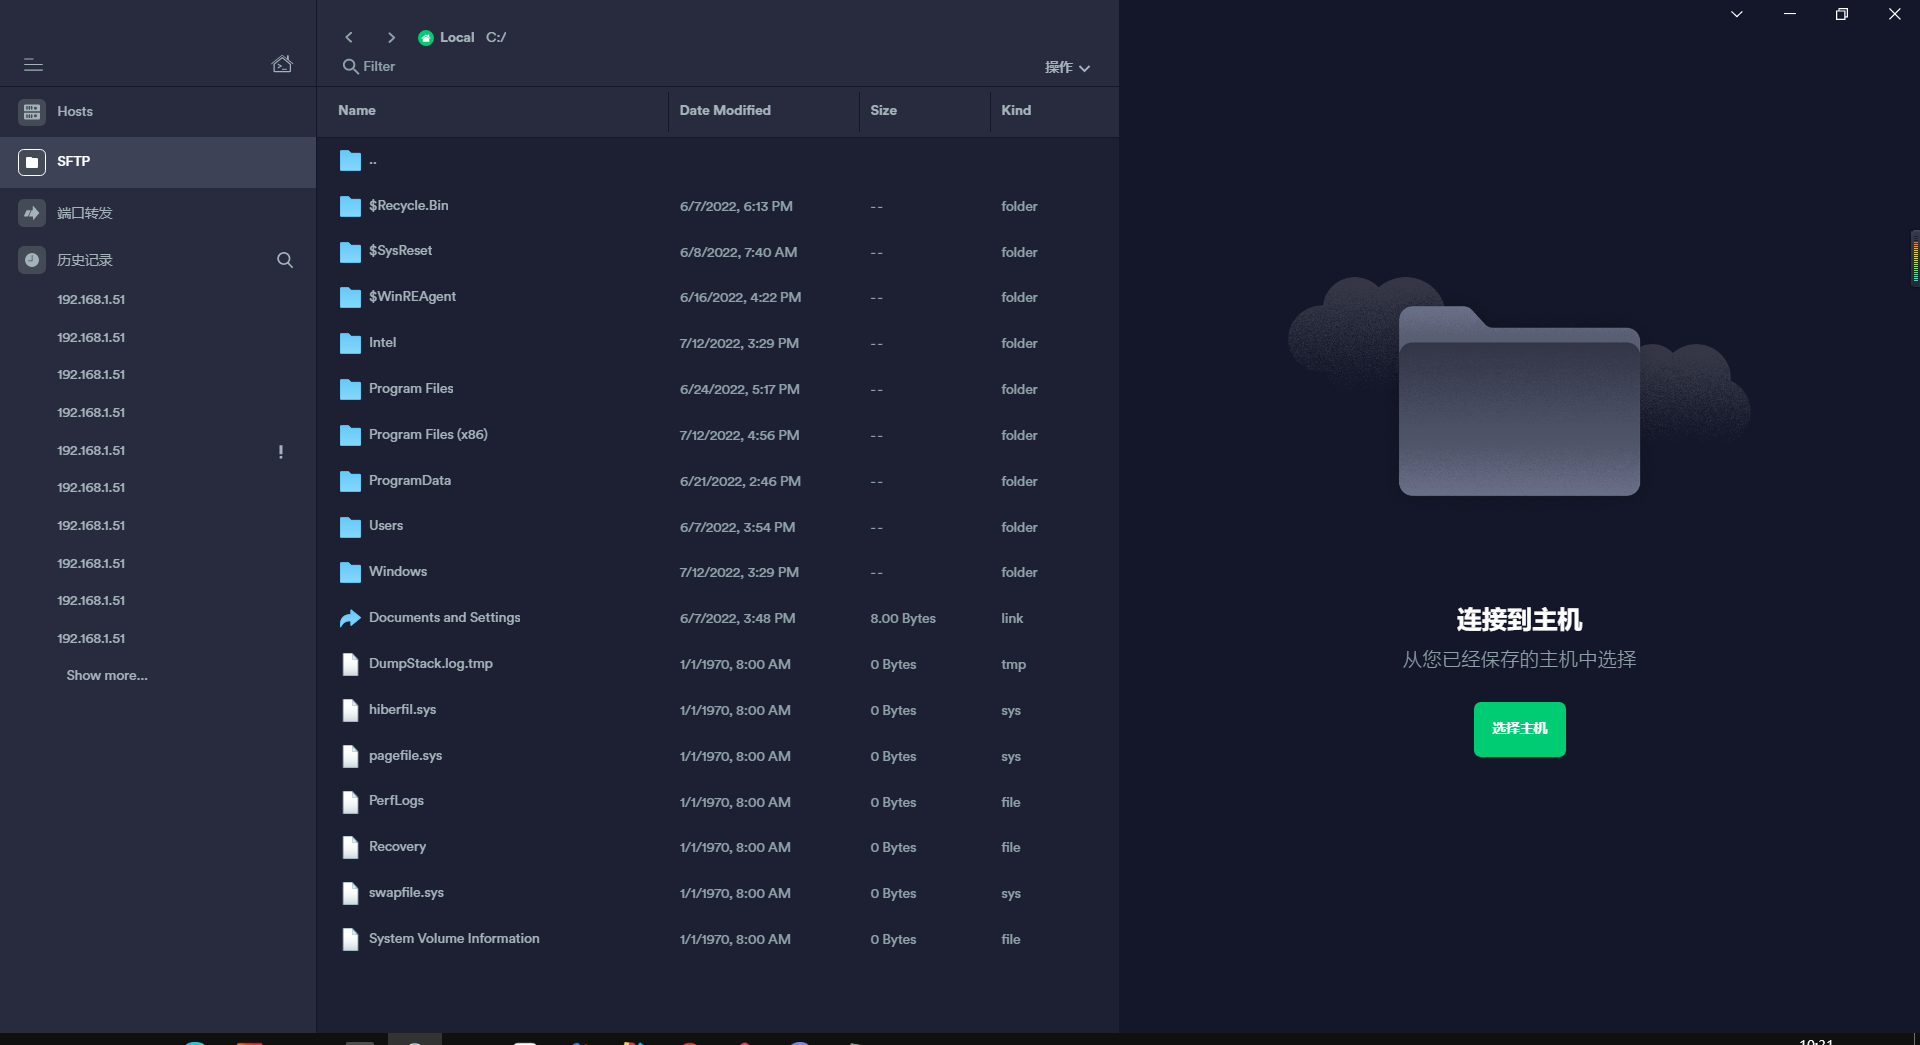Click the Documents and Settings link arrow icon
This screenshot has width=1920, height=1045.
350,618
